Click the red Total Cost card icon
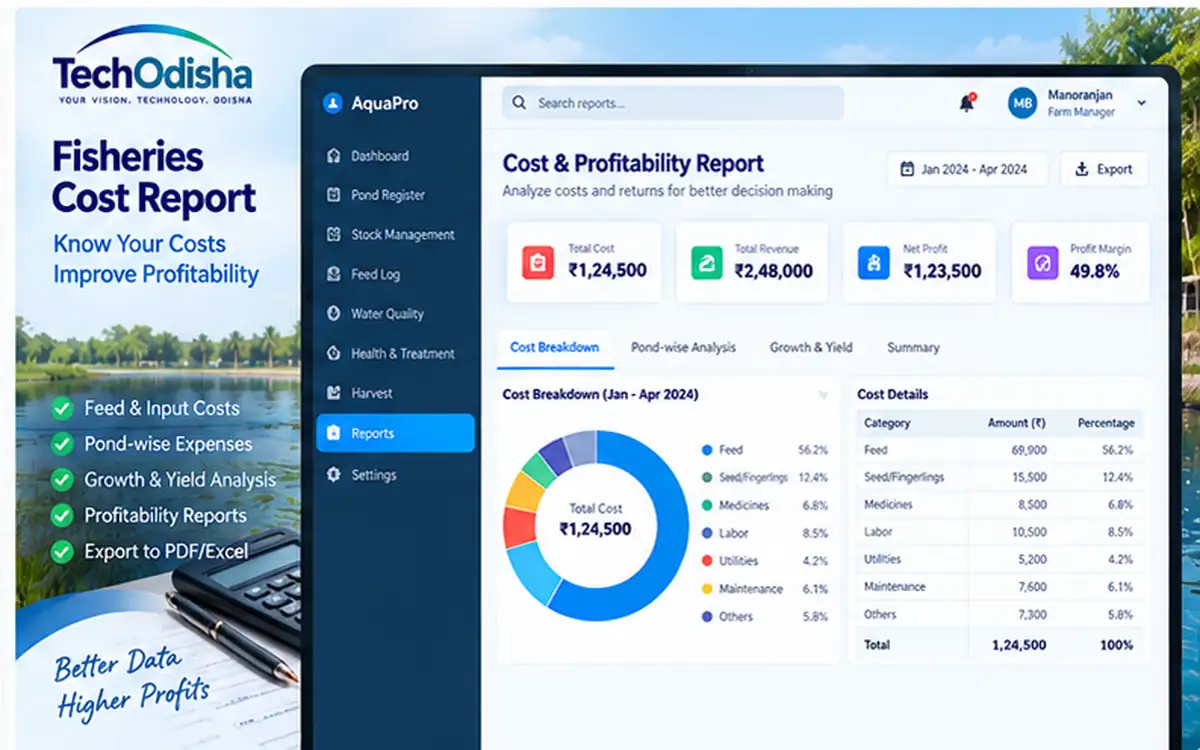This screenshot has width=1200, height=750. click(538, 262)
